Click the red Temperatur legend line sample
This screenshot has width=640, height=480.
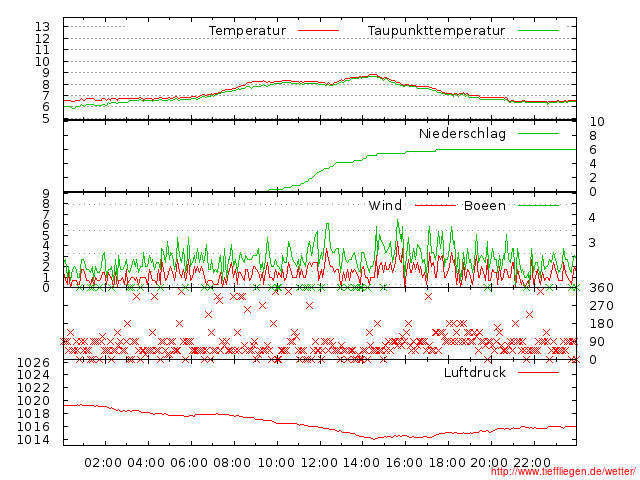point(318,31)
